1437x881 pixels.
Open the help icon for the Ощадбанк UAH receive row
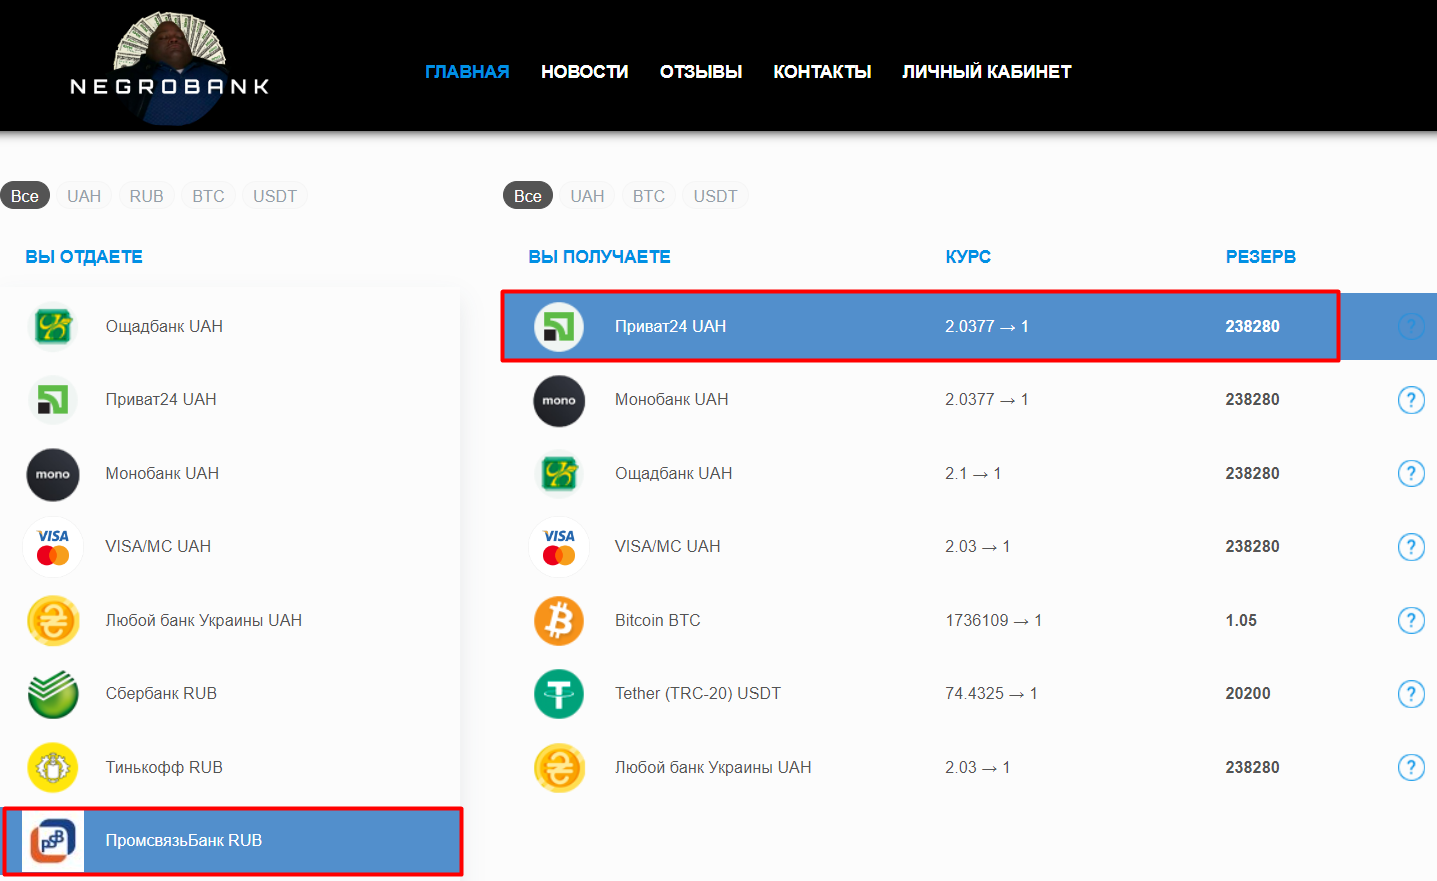tap(1411, 474)
